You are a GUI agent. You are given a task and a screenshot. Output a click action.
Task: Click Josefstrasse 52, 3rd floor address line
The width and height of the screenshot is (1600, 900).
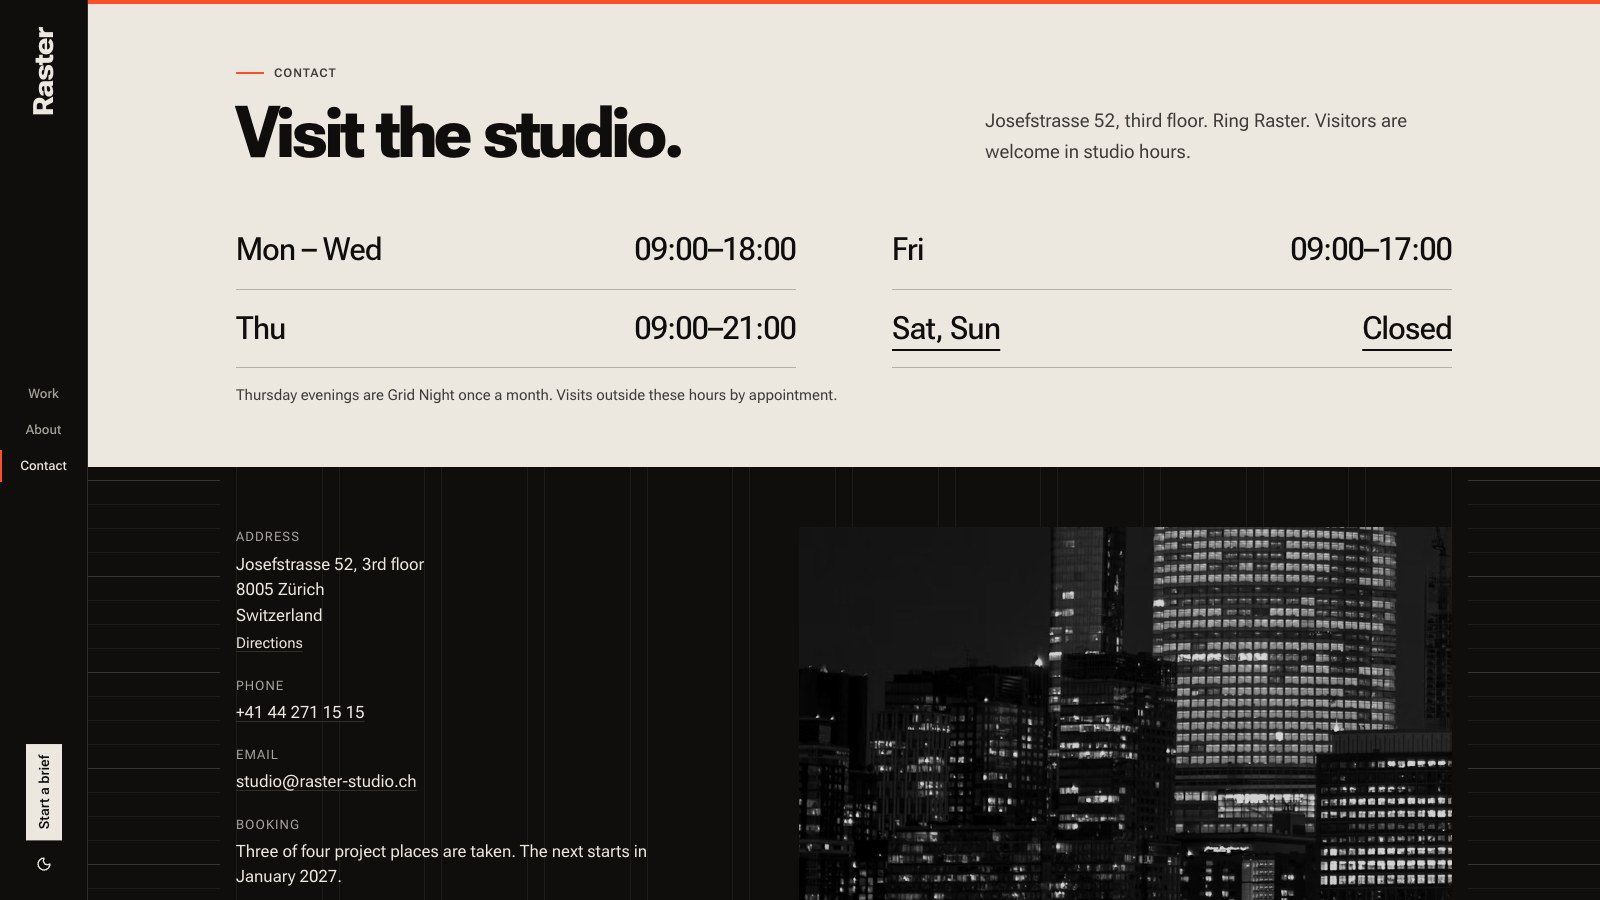pyautogui.click(x=330, y=564)
